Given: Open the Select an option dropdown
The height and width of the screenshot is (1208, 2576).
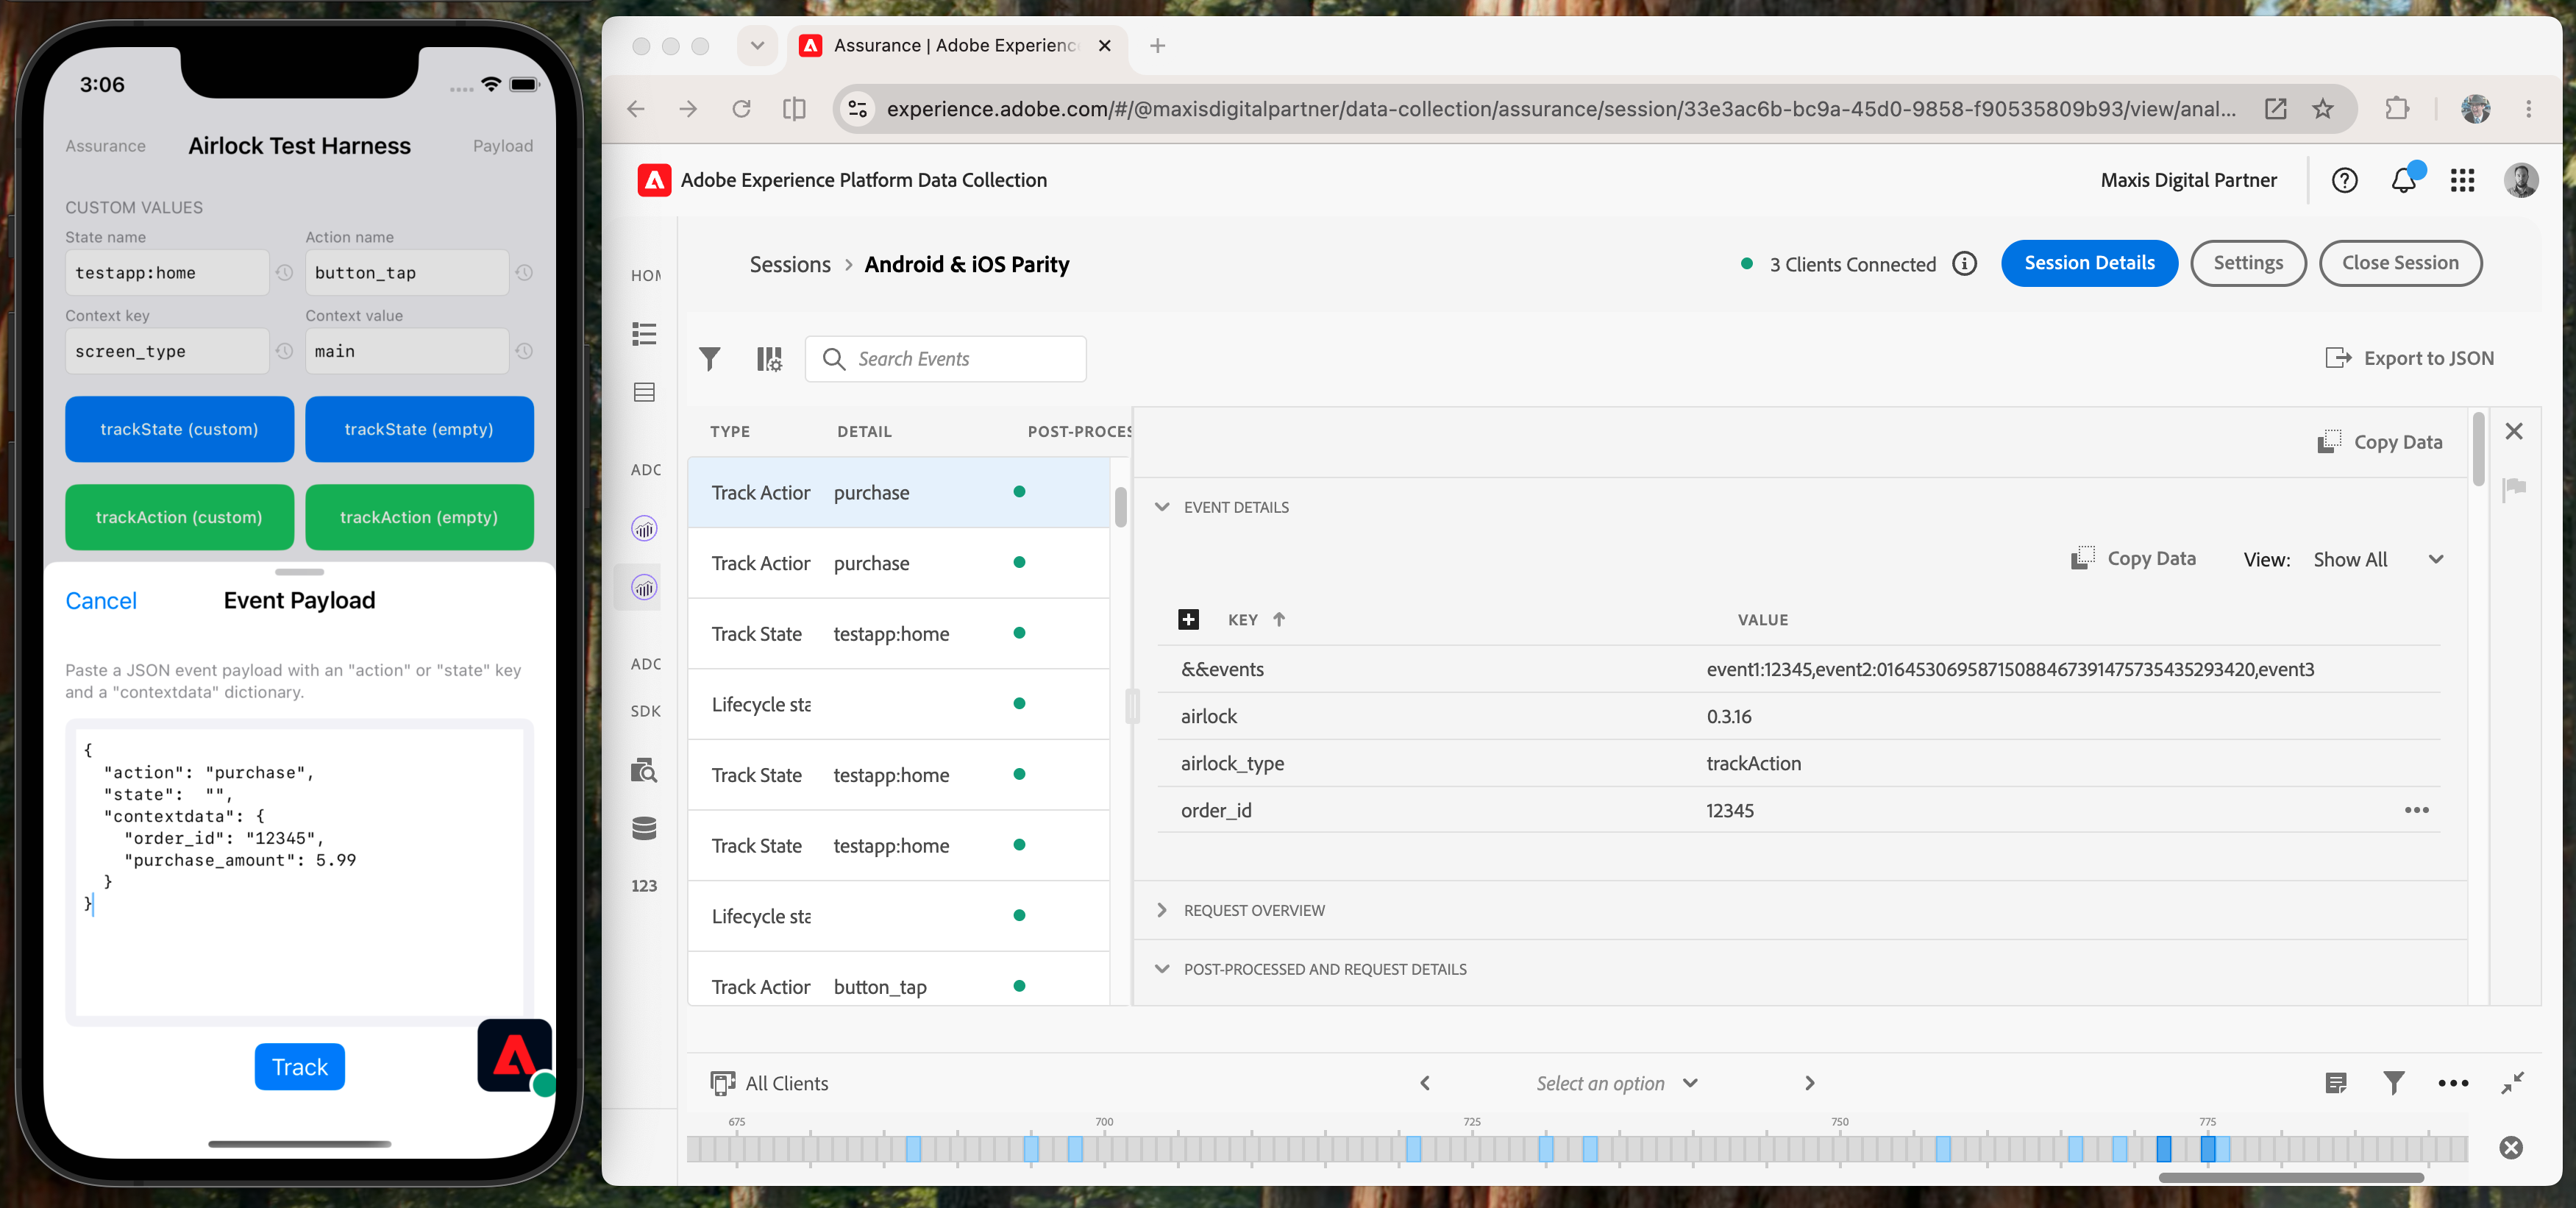Looking at the screenshot, I should (1617, 1083).
